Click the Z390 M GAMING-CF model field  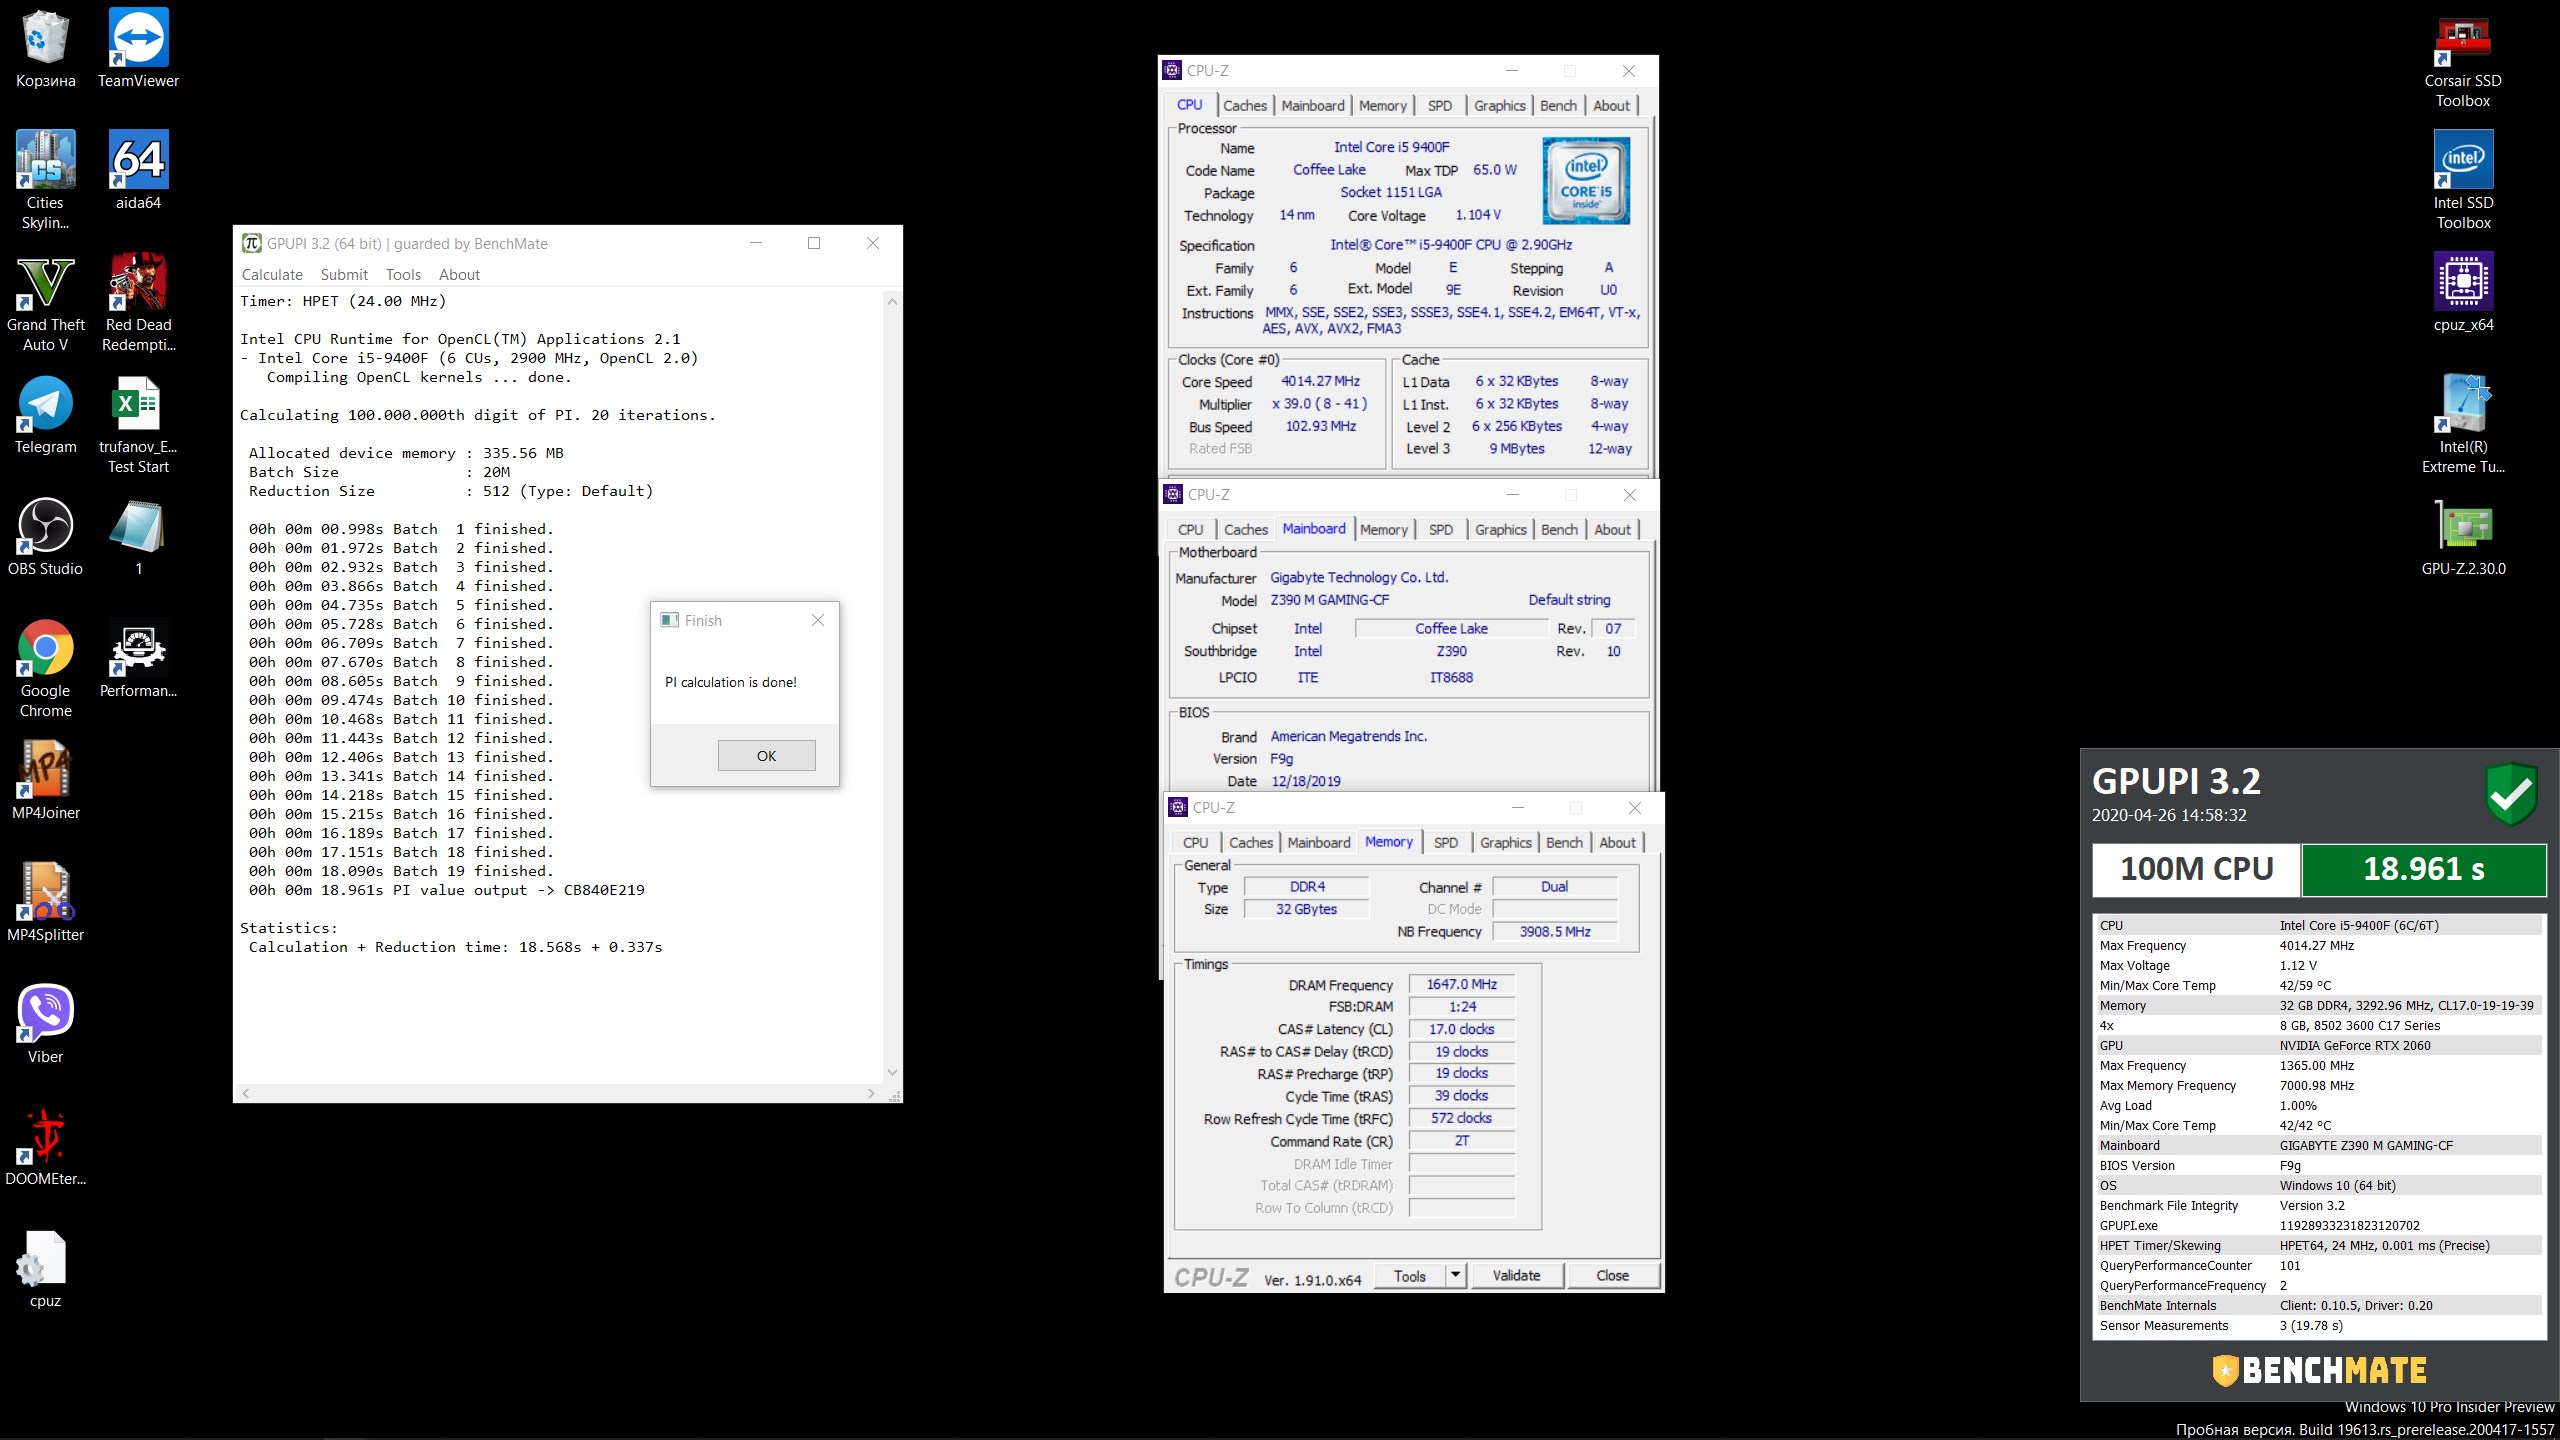click(1329, 600)
